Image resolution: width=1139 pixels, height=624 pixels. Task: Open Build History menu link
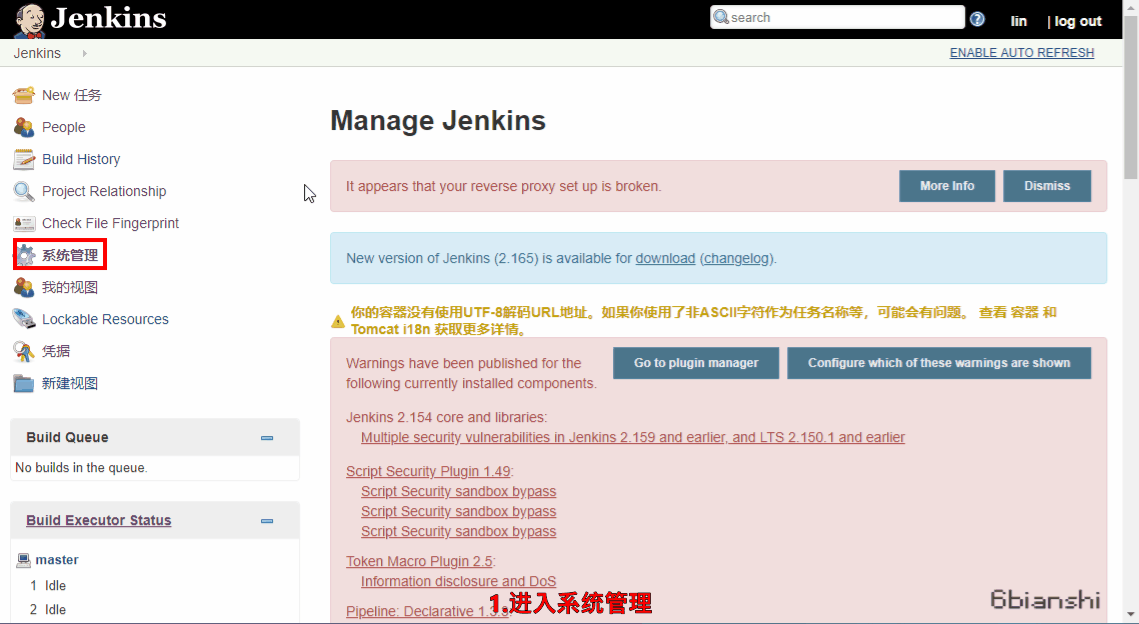click(x=81, y=159)
